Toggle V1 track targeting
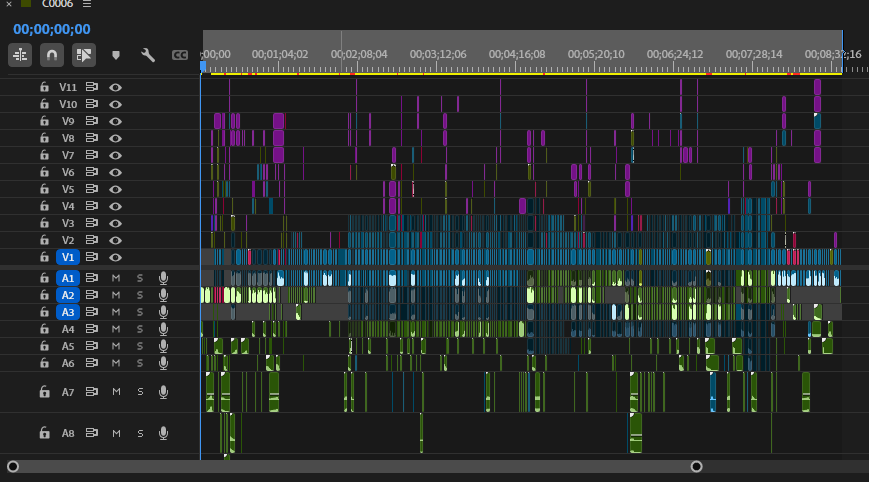 [68, 257]
